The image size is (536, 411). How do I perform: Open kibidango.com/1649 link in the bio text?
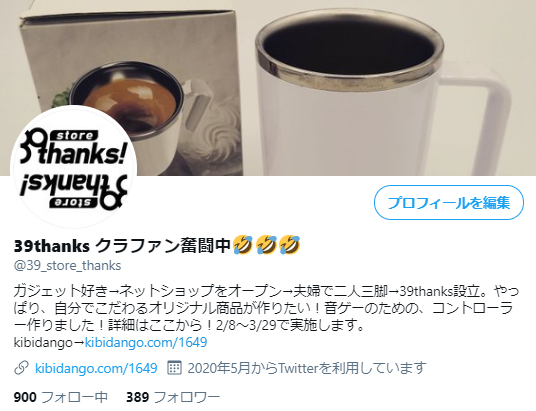(x=146, y=342)
